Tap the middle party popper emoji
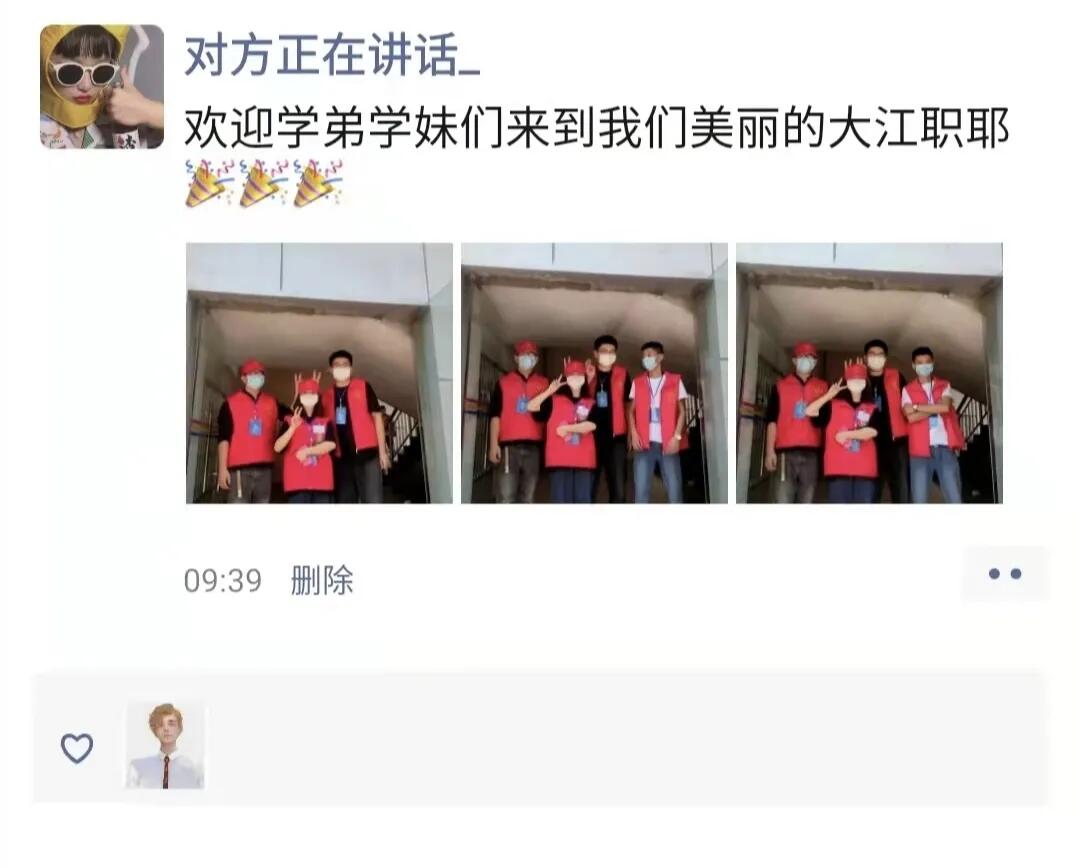 click(264, 183)
